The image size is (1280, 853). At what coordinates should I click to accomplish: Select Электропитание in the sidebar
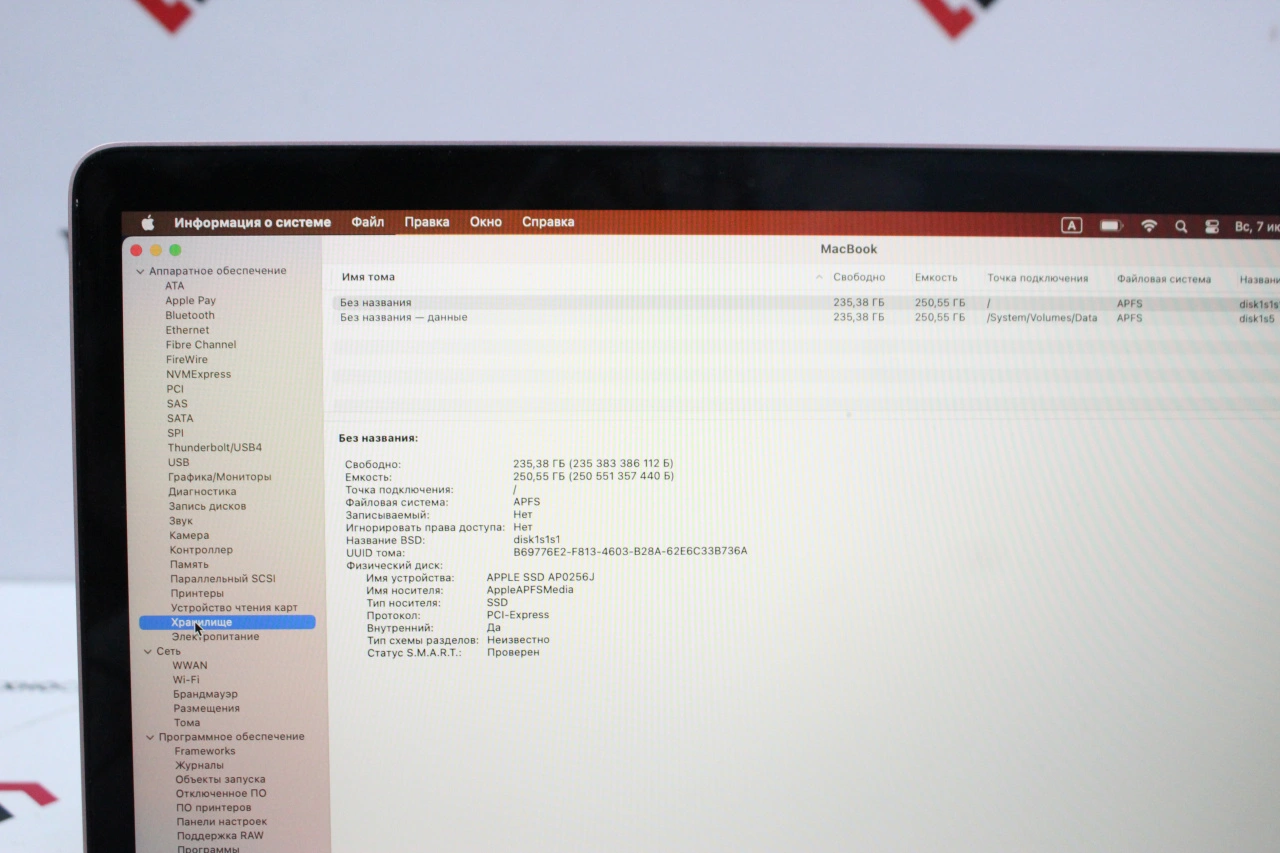click(215, 637)
